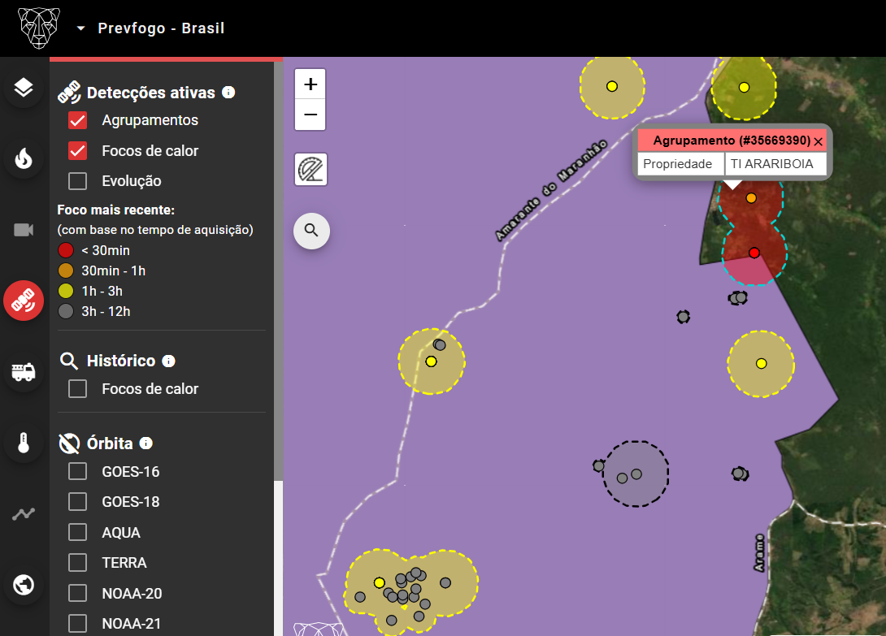Uncheck the Agrupamentos checkbox
The height and width of the screenshot is (636, 886).
77,120
